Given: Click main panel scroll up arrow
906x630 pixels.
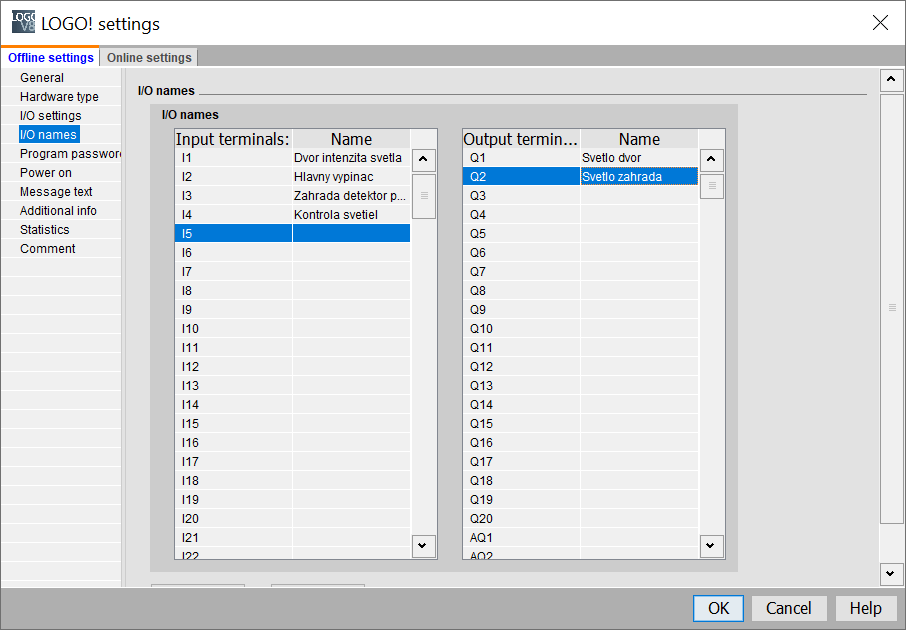Looking at the screenshot, I should (891, 80).
